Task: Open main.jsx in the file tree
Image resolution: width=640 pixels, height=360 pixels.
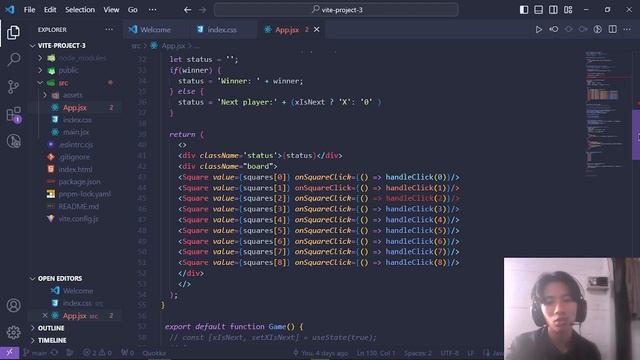Action: click(x=76, y=132)
